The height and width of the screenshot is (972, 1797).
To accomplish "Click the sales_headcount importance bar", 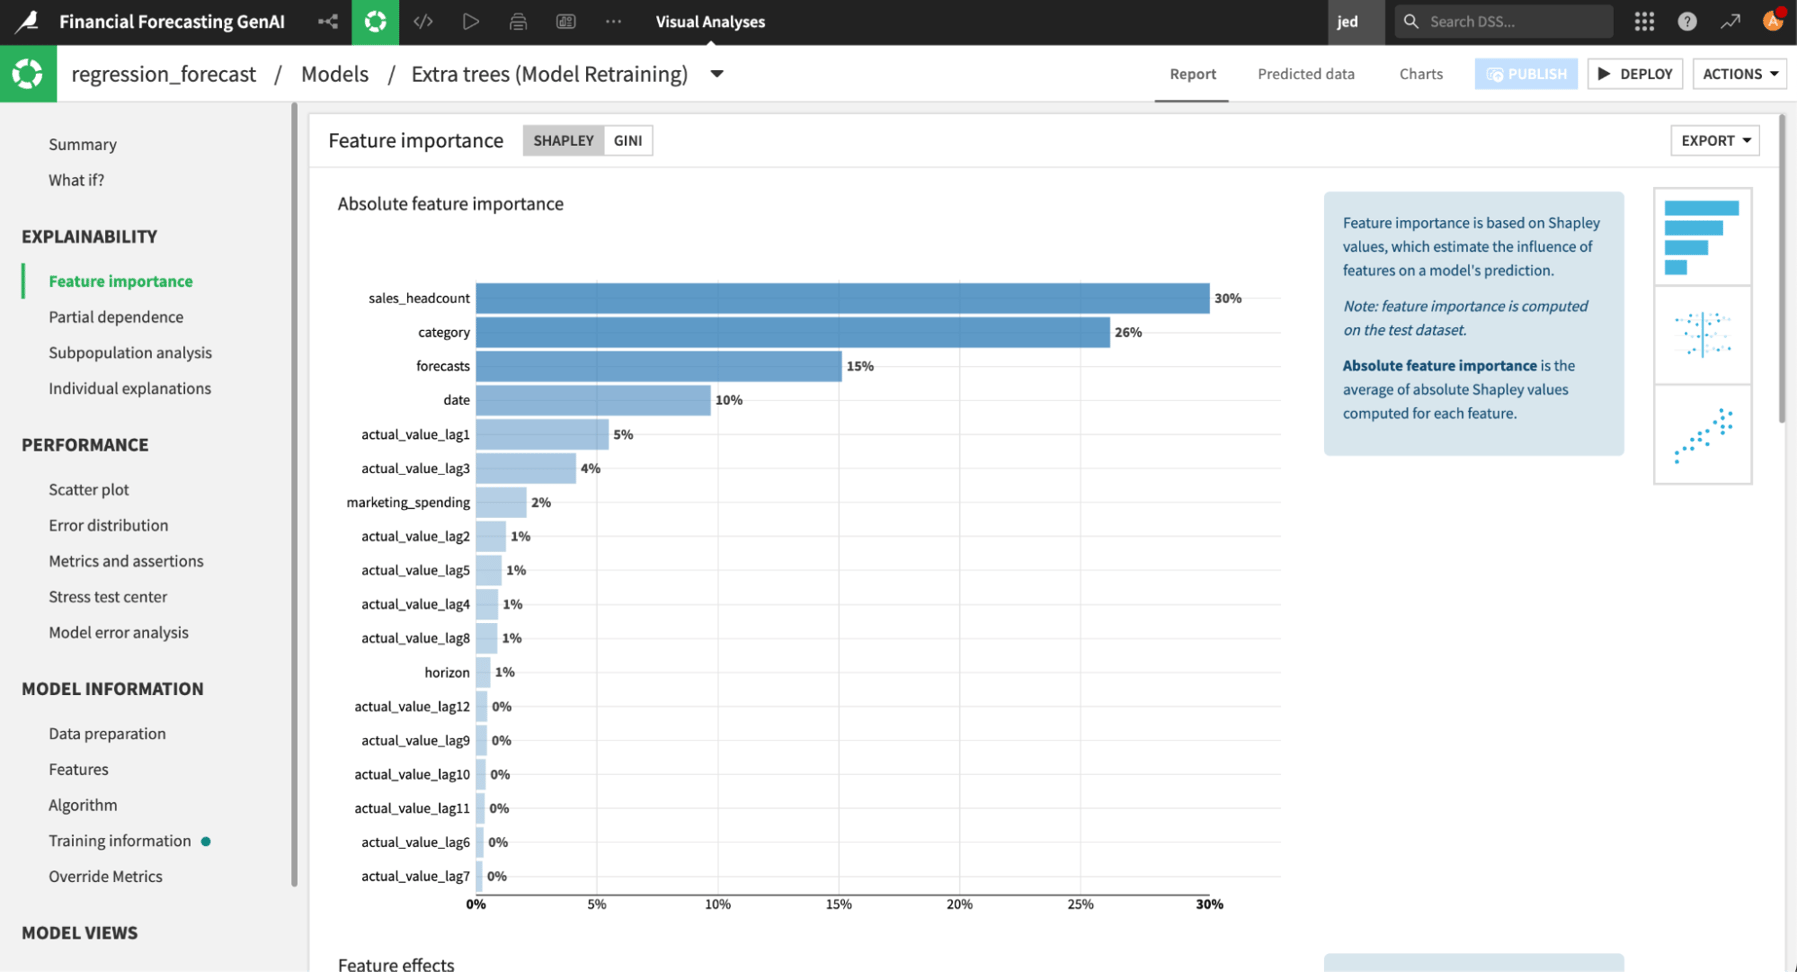I will pos(842,298).
